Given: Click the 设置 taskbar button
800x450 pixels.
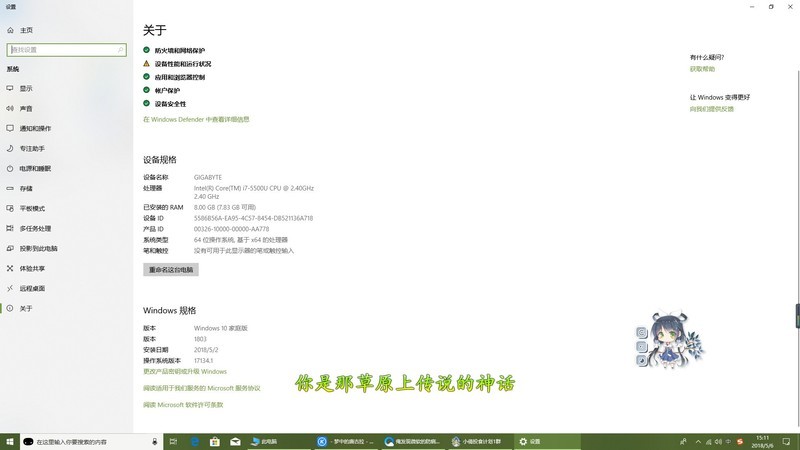Looking at the screenshot, I should pyautogui.click(x=546, y=441).
